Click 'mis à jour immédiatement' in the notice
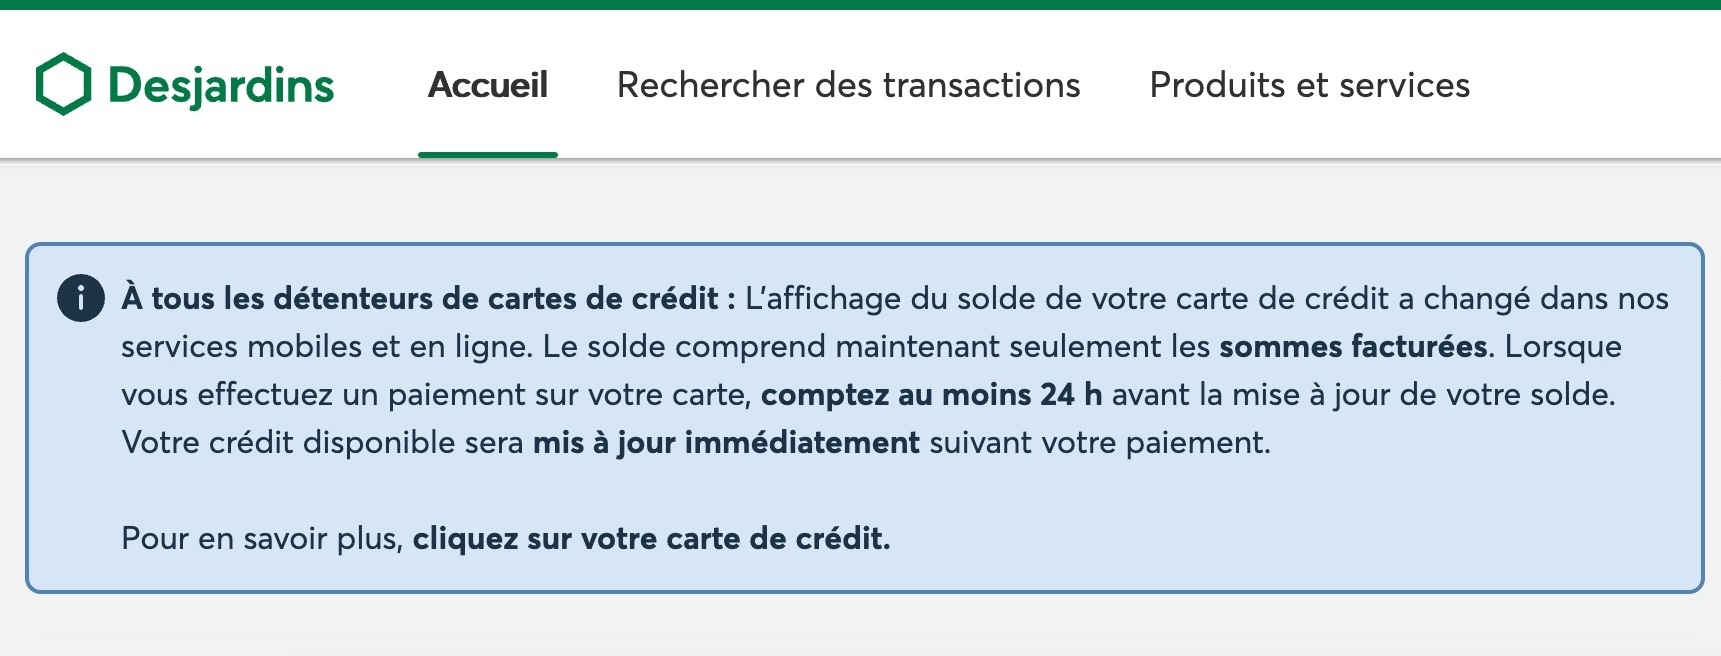 pos(727,441)
